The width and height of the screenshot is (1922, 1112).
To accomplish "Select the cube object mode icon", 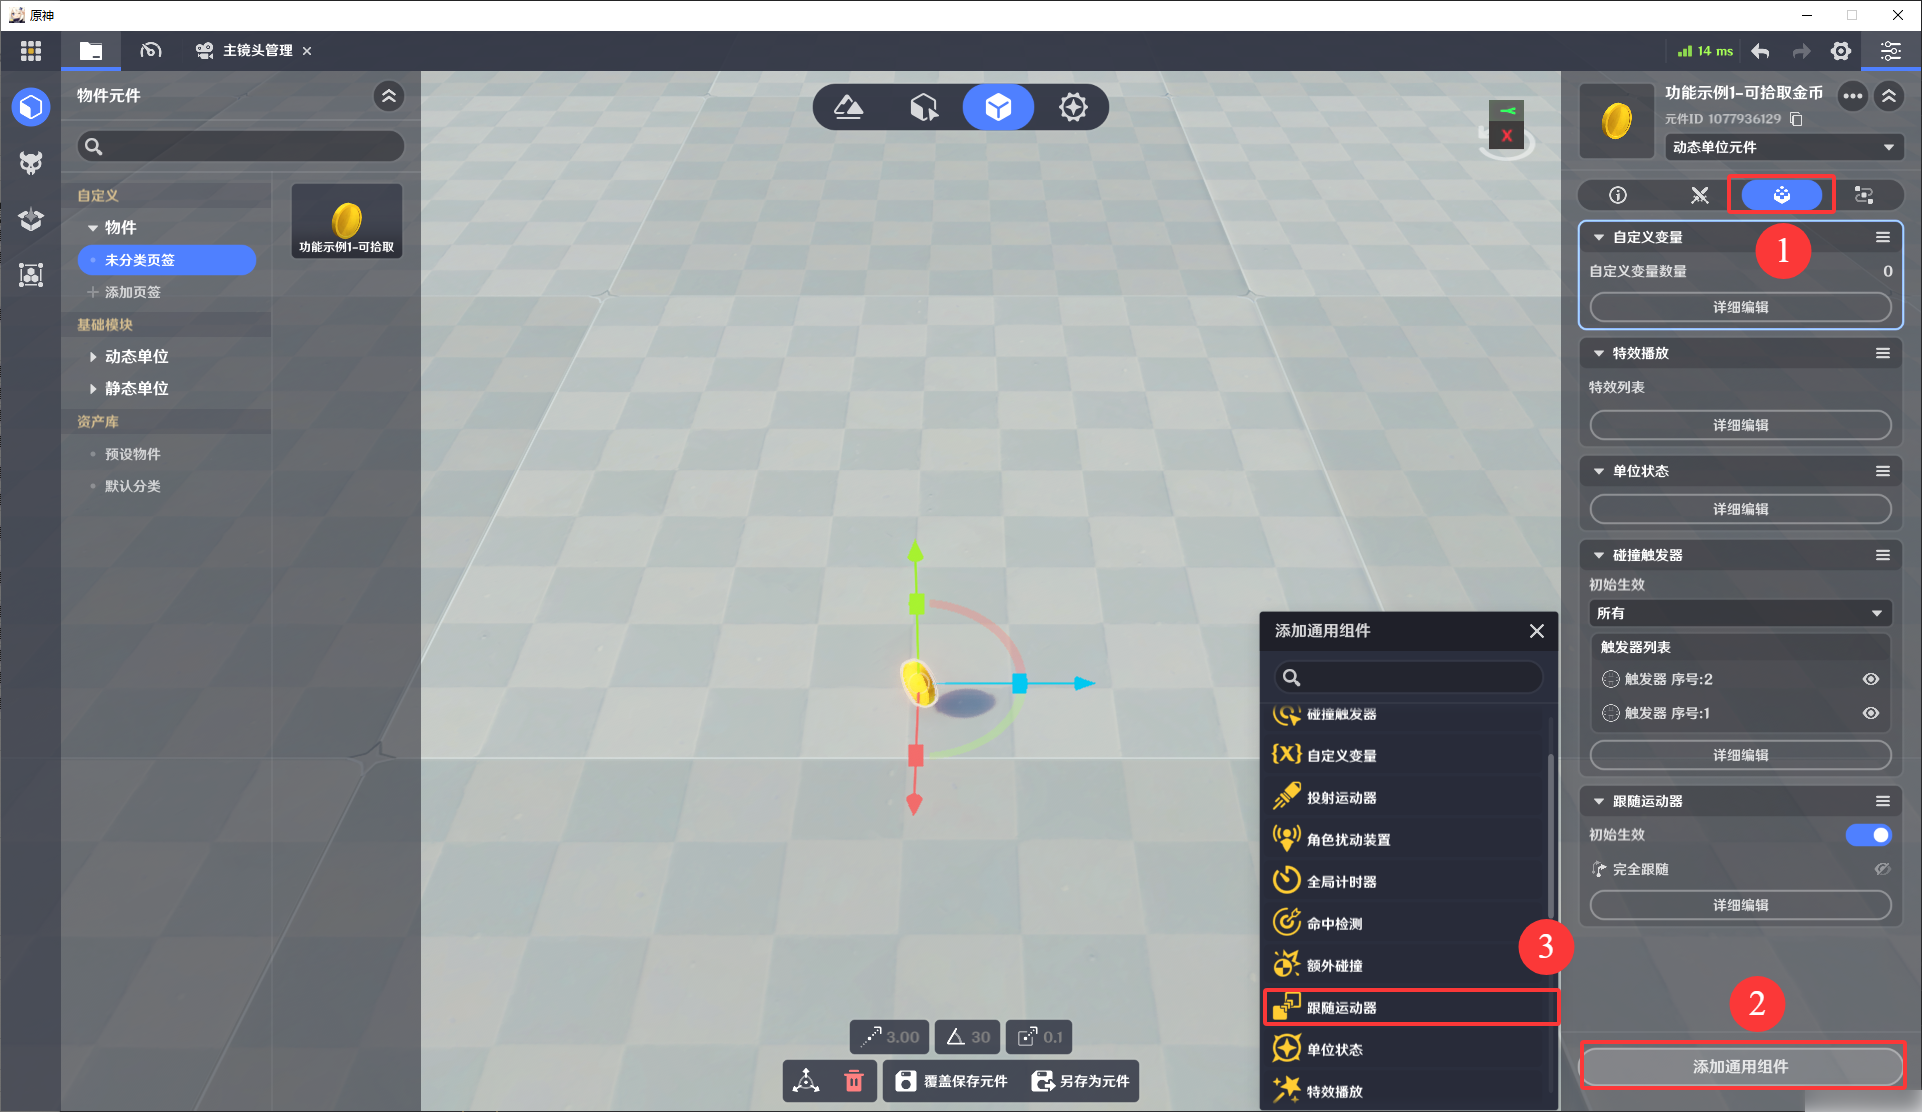I will [997, 107].
